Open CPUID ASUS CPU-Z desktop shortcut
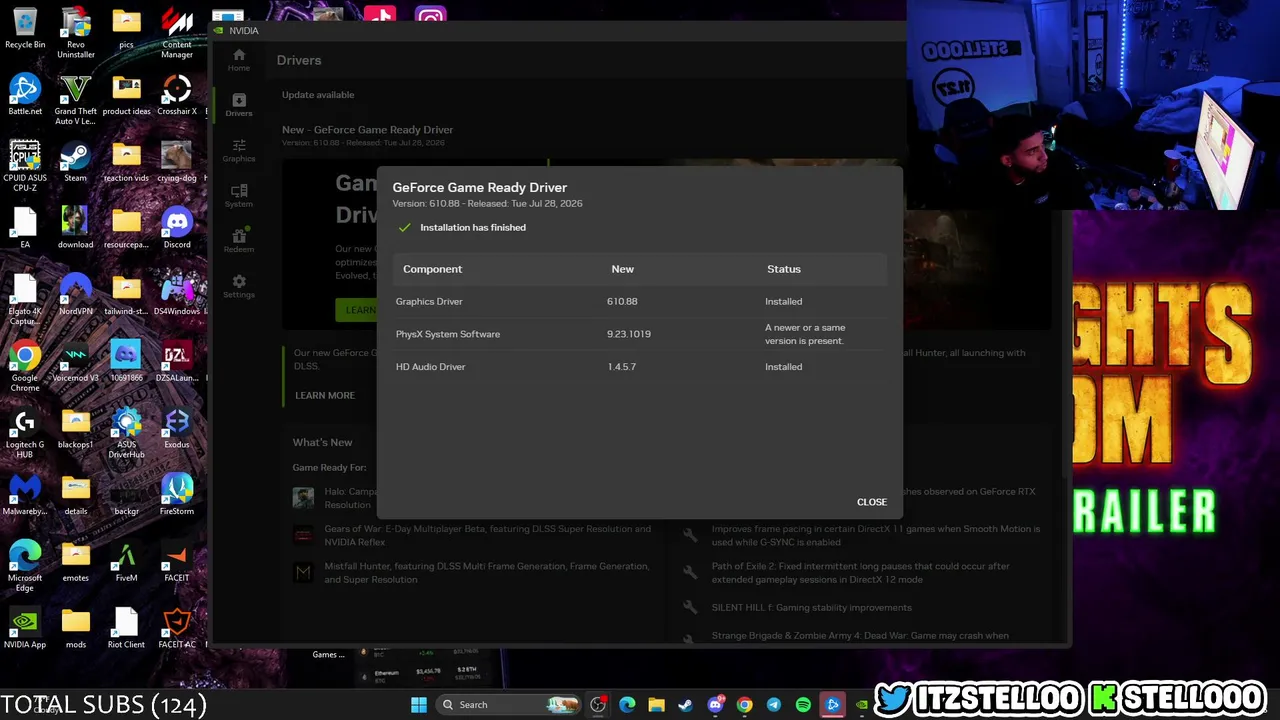Screen dimensions: 1280x720 pos(25,166)
